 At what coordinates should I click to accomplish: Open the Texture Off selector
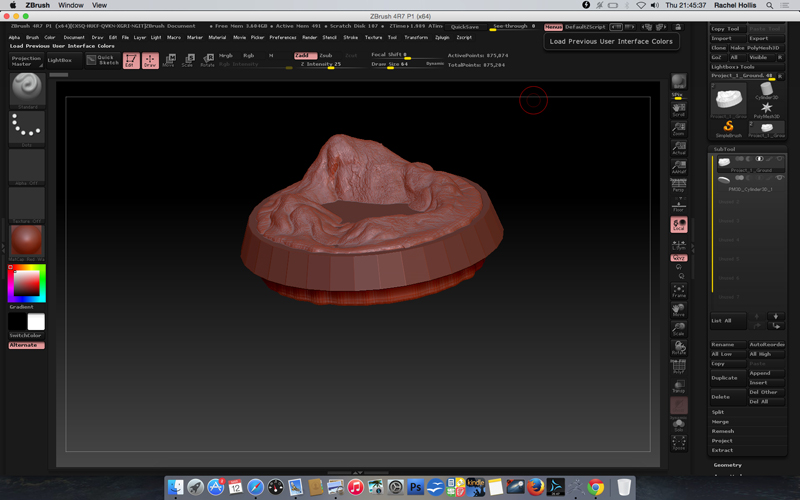pos(27,205)
